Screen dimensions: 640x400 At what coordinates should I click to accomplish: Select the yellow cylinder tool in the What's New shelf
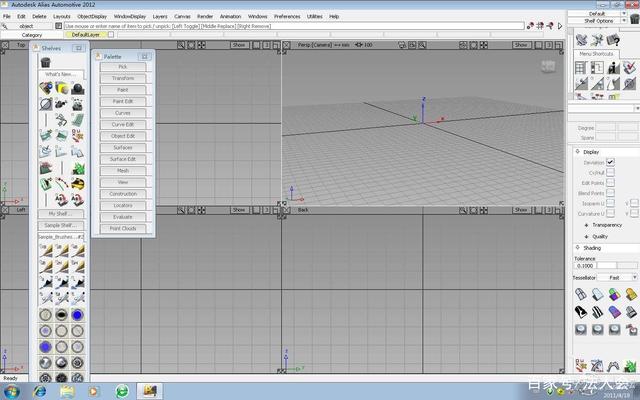62,88
